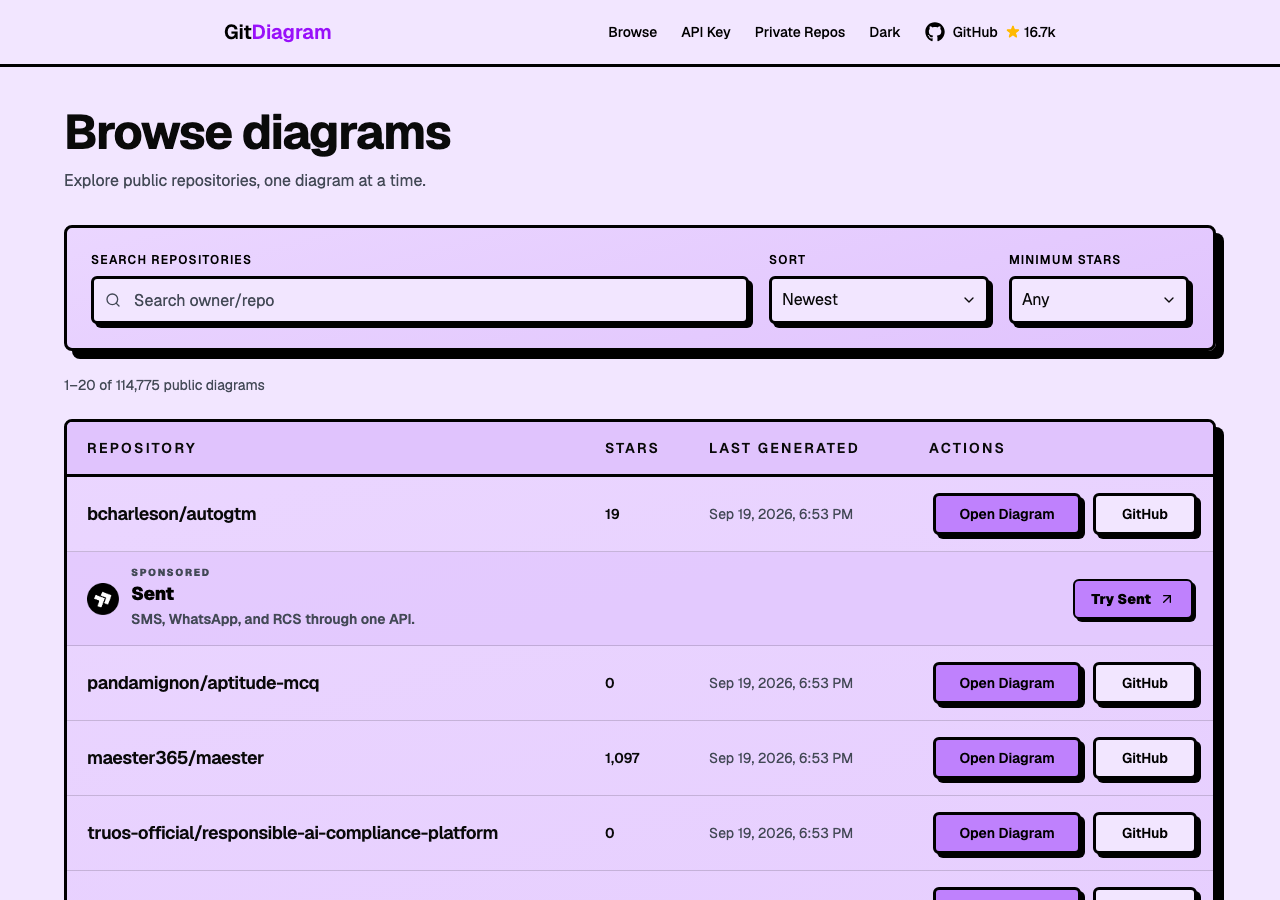This screenshot has width=1280, height=900.
Task: Open Diagram for pandamignon/aptitude-mcq
Action: point(1007,683)
